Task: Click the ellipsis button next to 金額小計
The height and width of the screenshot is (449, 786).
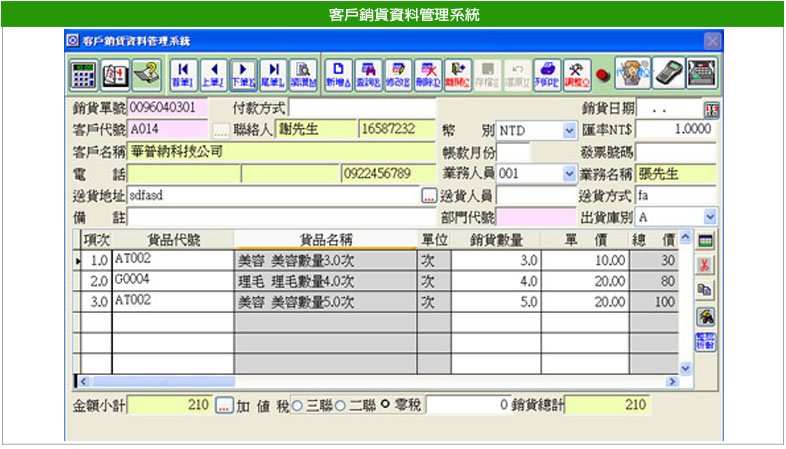Action: [x=224, y=406]
